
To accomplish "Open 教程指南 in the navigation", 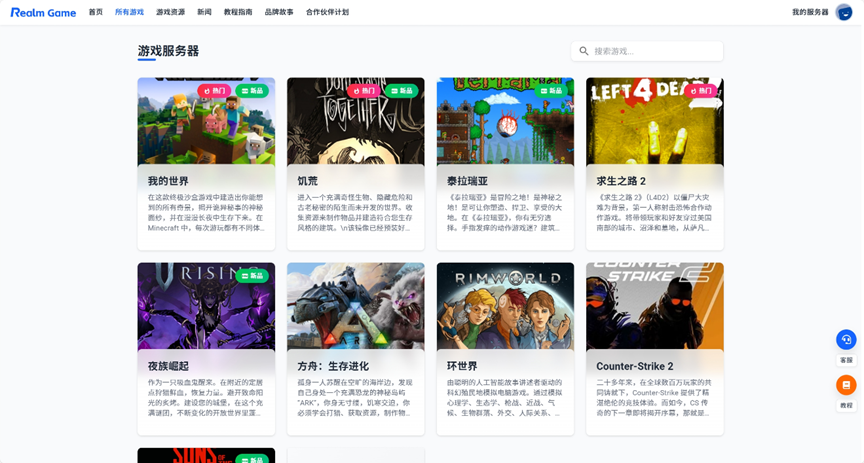I will pos(238,12).
